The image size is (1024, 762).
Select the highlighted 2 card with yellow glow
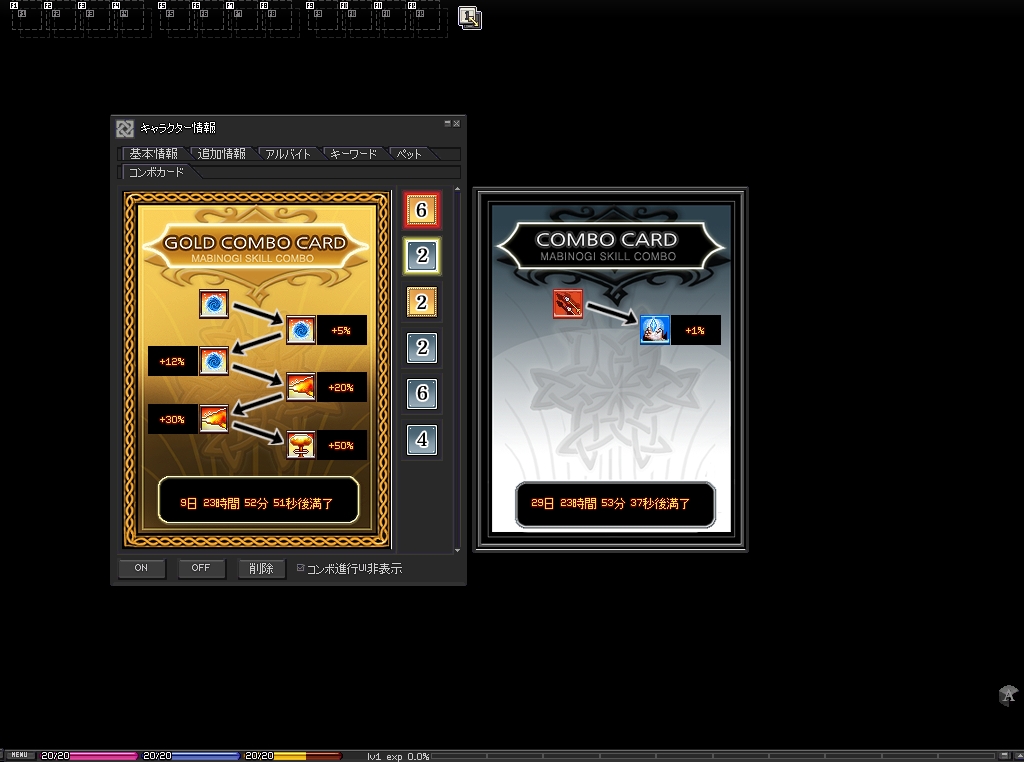tap(422, 255)
